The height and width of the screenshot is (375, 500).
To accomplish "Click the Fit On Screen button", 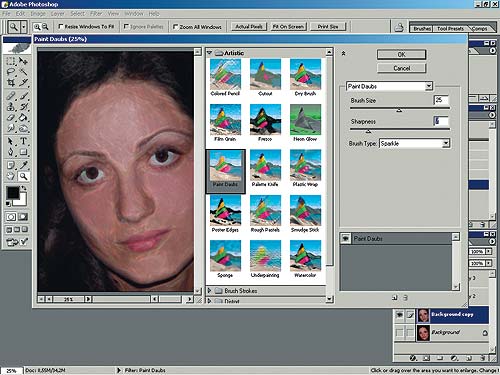I will pyautogui.click(x=288, y=27).
